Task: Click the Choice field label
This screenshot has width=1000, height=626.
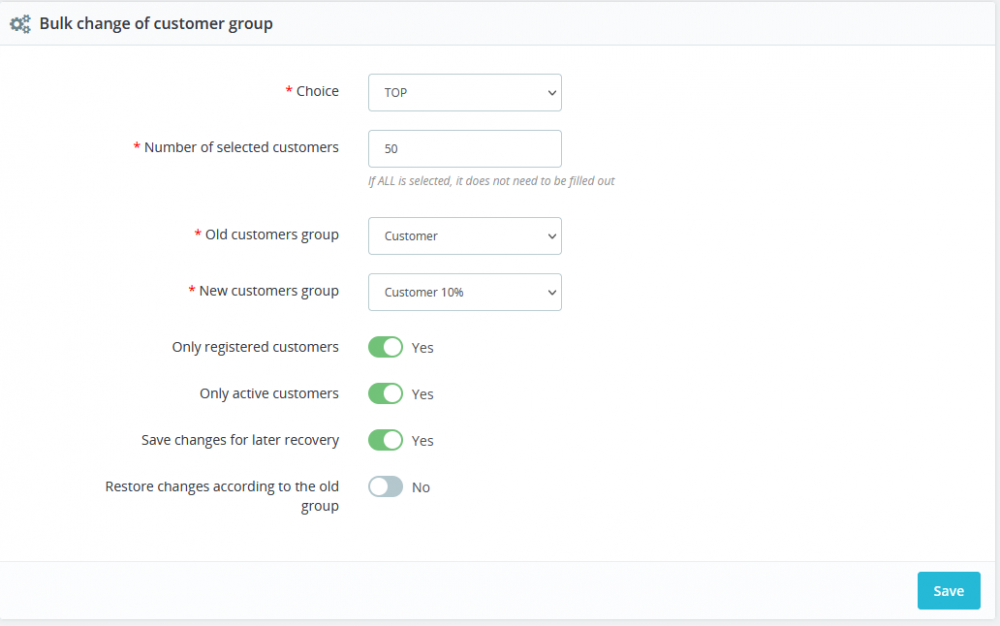Action: tap(317, 91)
